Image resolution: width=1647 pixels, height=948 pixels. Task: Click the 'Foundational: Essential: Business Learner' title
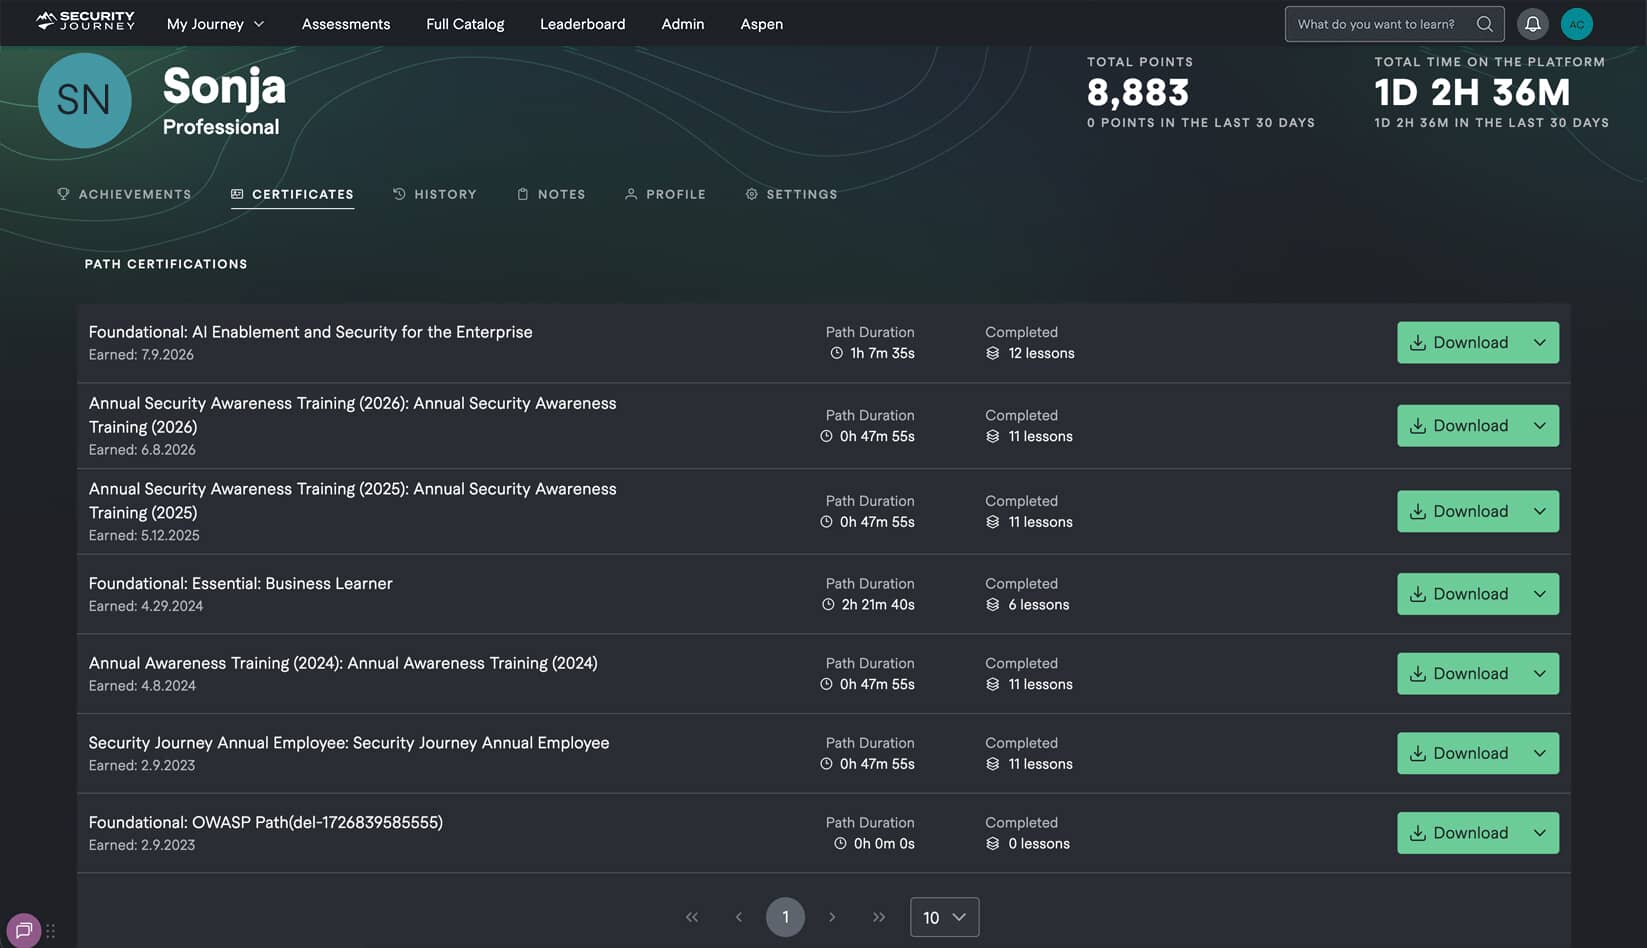tap(240, 583)
